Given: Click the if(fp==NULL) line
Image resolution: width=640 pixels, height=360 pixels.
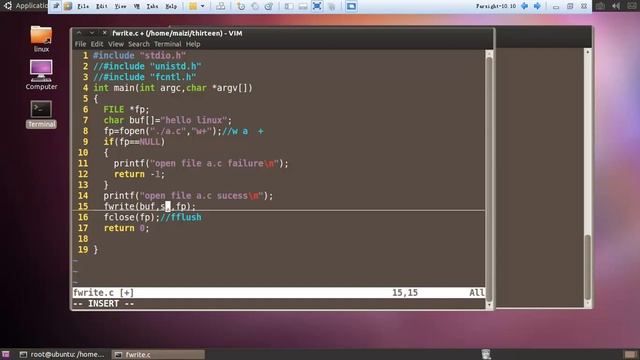Looking at the screenshot, I should click(x=134, y=142).
